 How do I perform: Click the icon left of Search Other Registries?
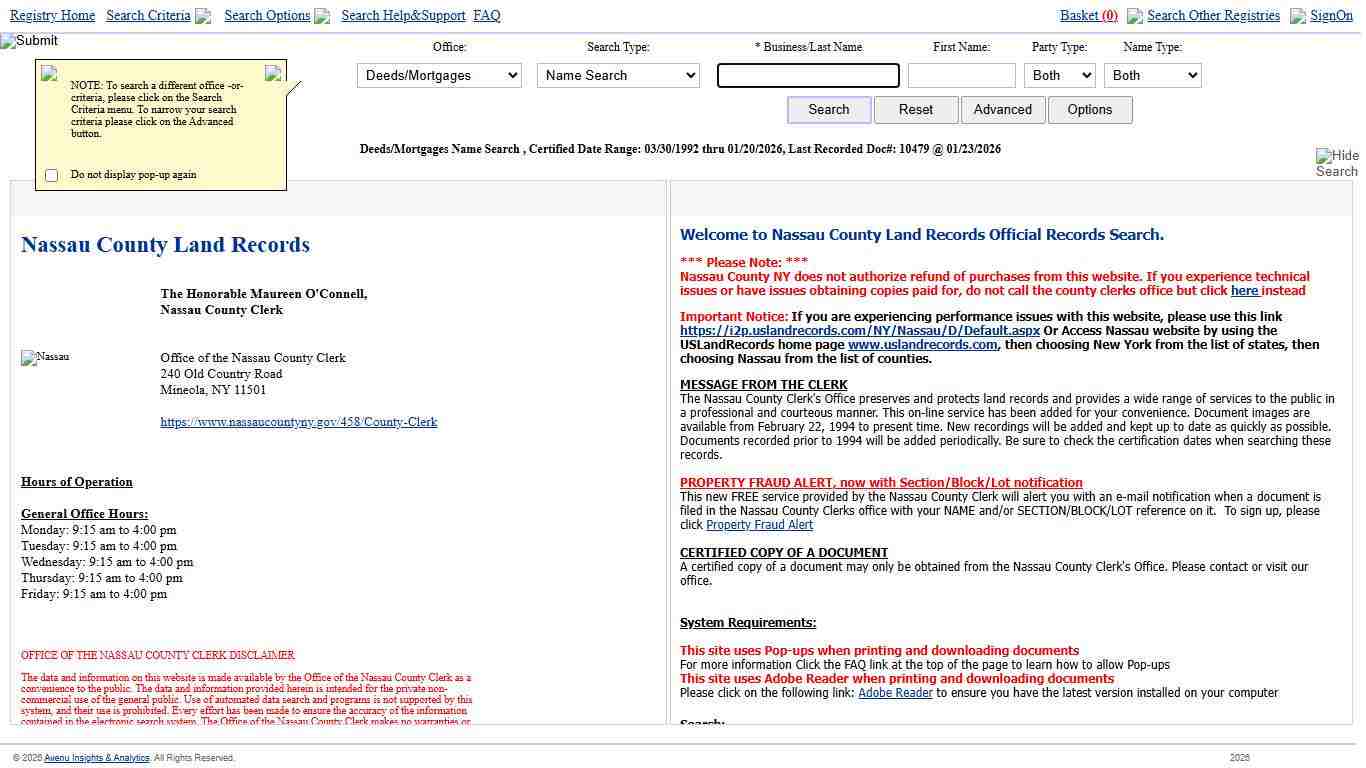click(1134, 17)
